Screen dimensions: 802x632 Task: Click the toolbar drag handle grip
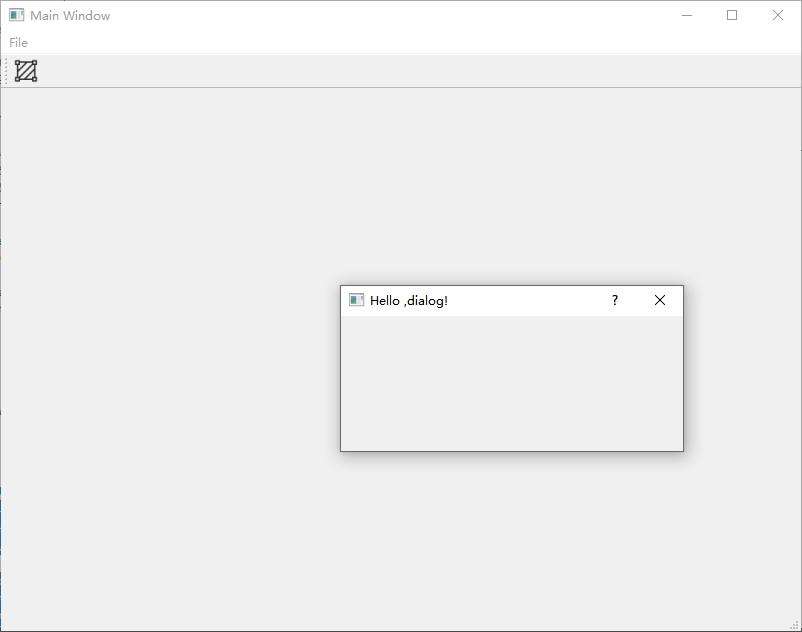[6, 71]
